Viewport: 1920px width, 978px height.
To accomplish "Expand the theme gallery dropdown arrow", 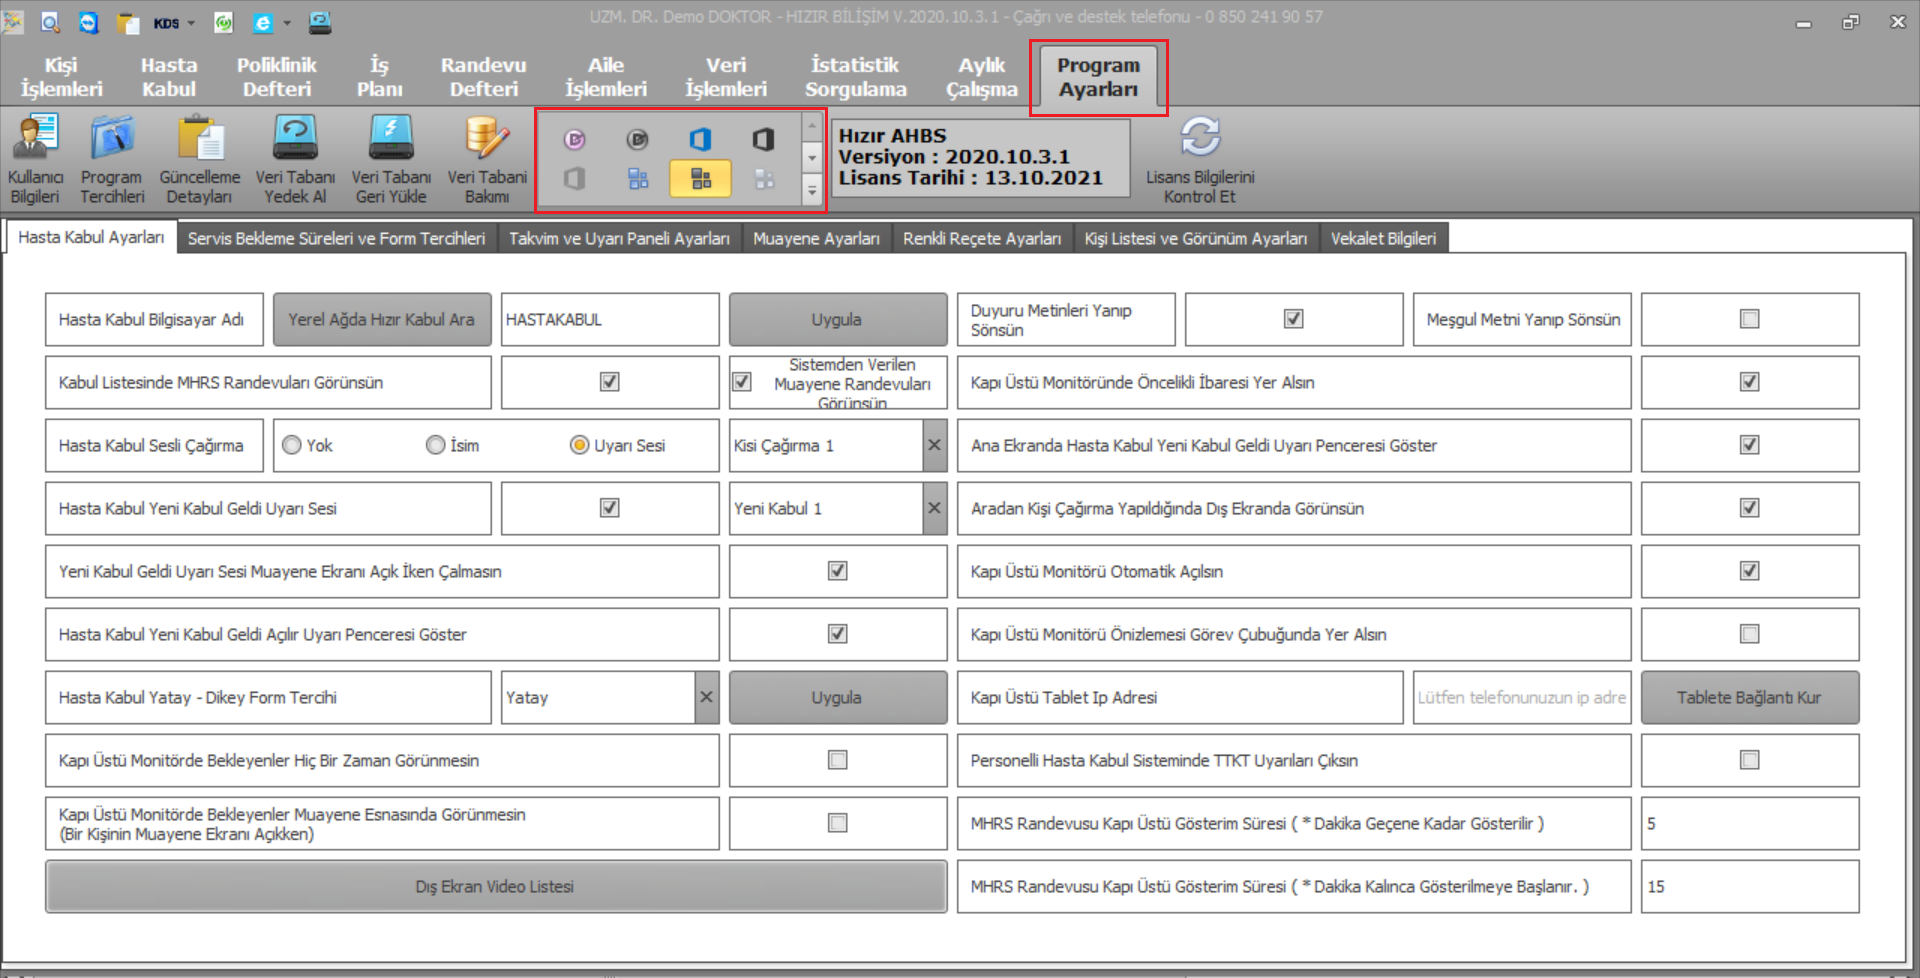I will pos(812,190).
